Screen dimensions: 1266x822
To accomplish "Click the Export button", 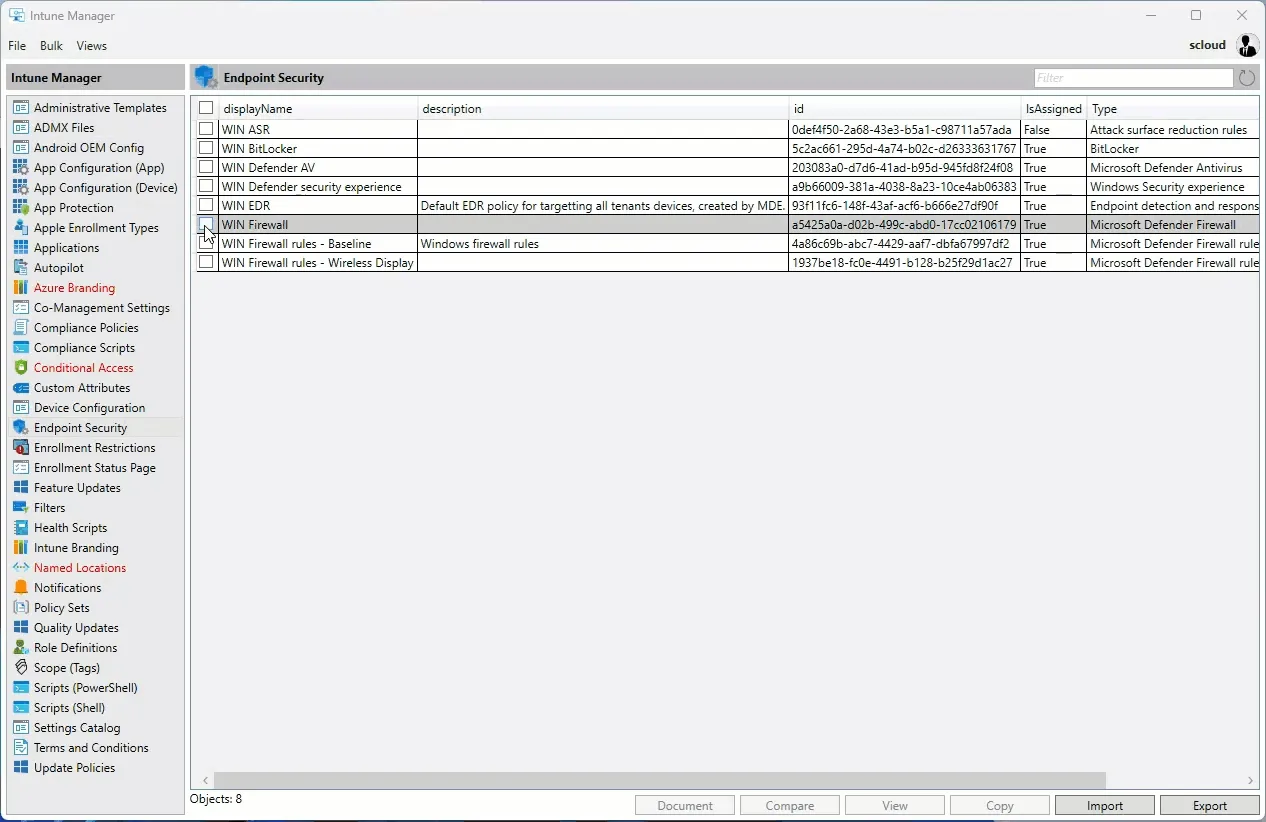I will coord(1210,806).
